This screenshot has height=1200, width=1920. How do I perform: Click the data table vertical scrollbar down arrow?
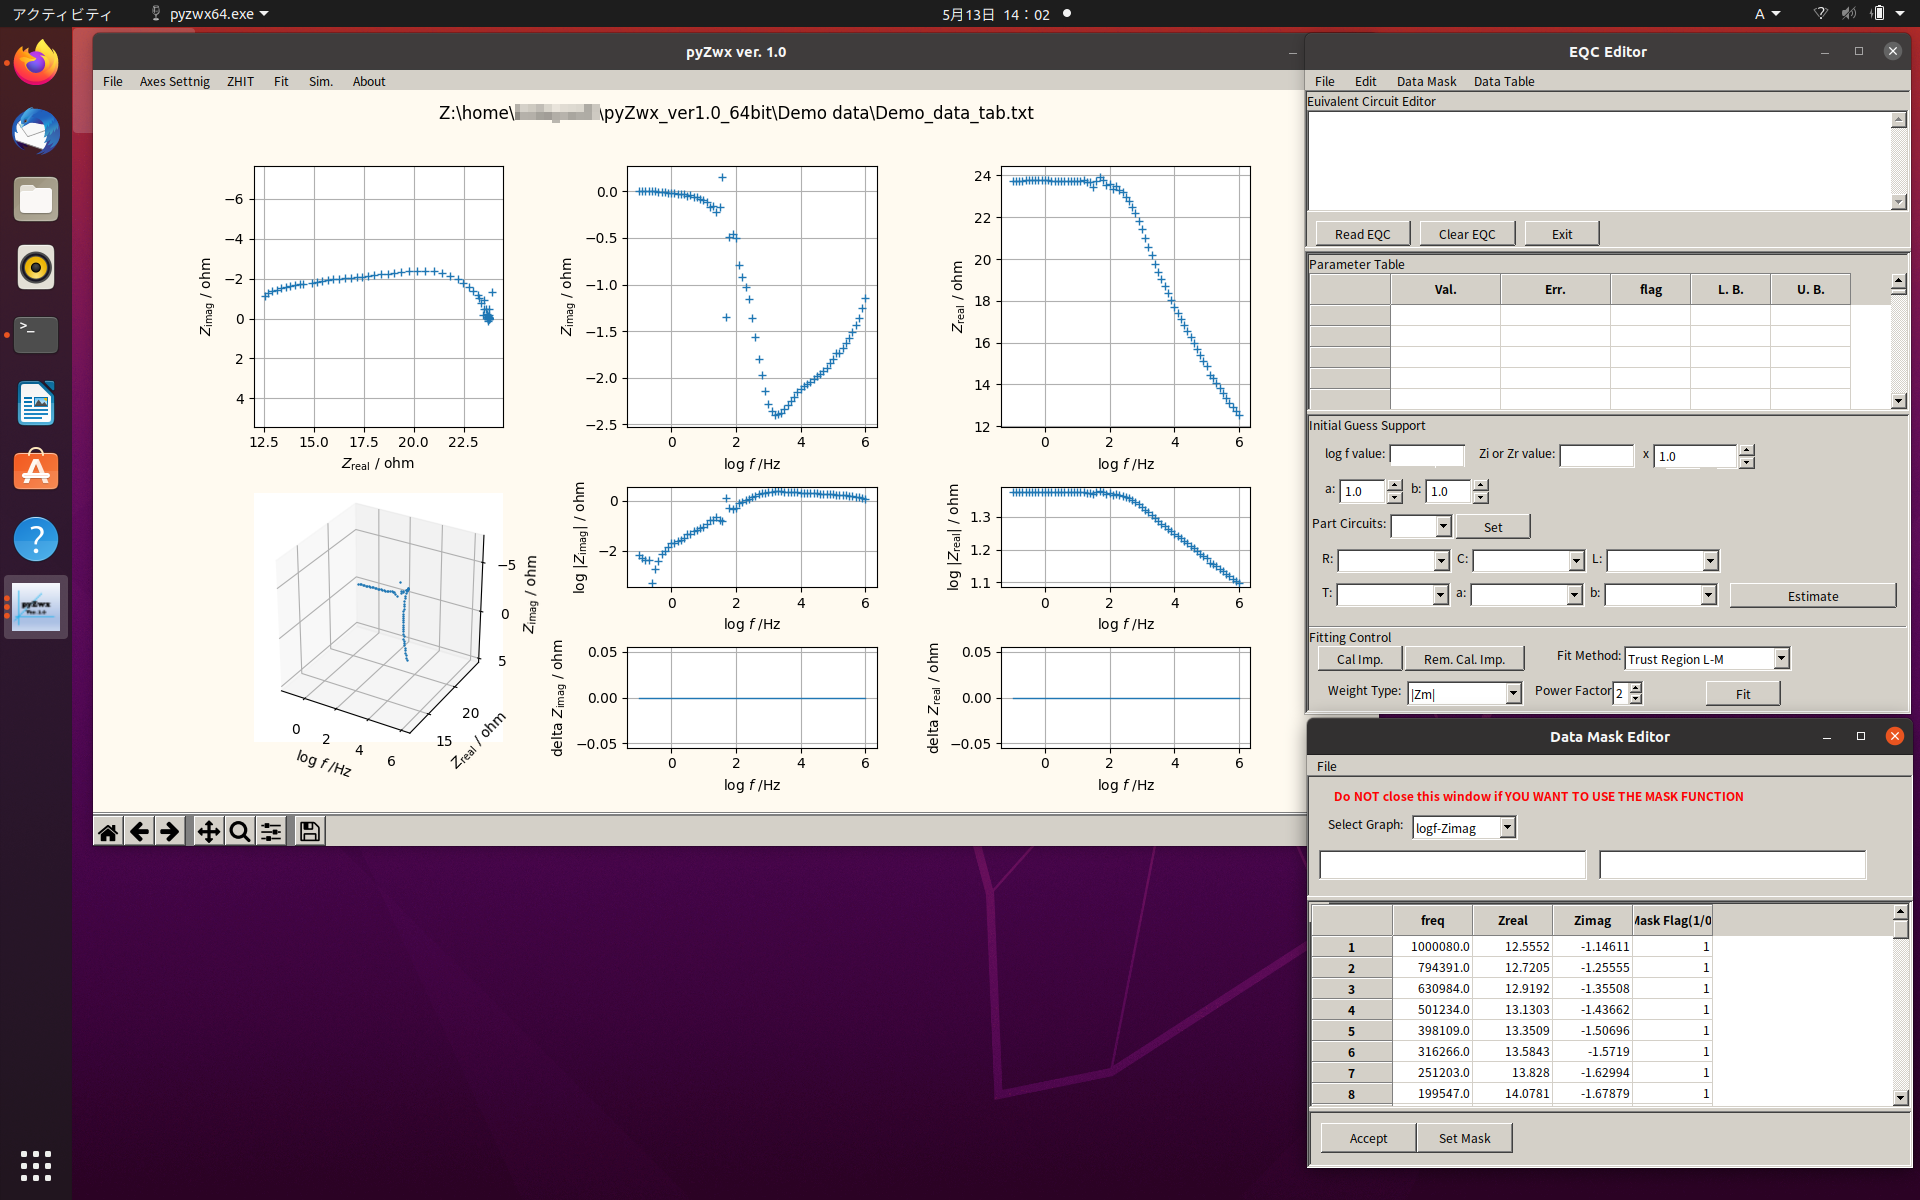[x=1900, y=1098]
